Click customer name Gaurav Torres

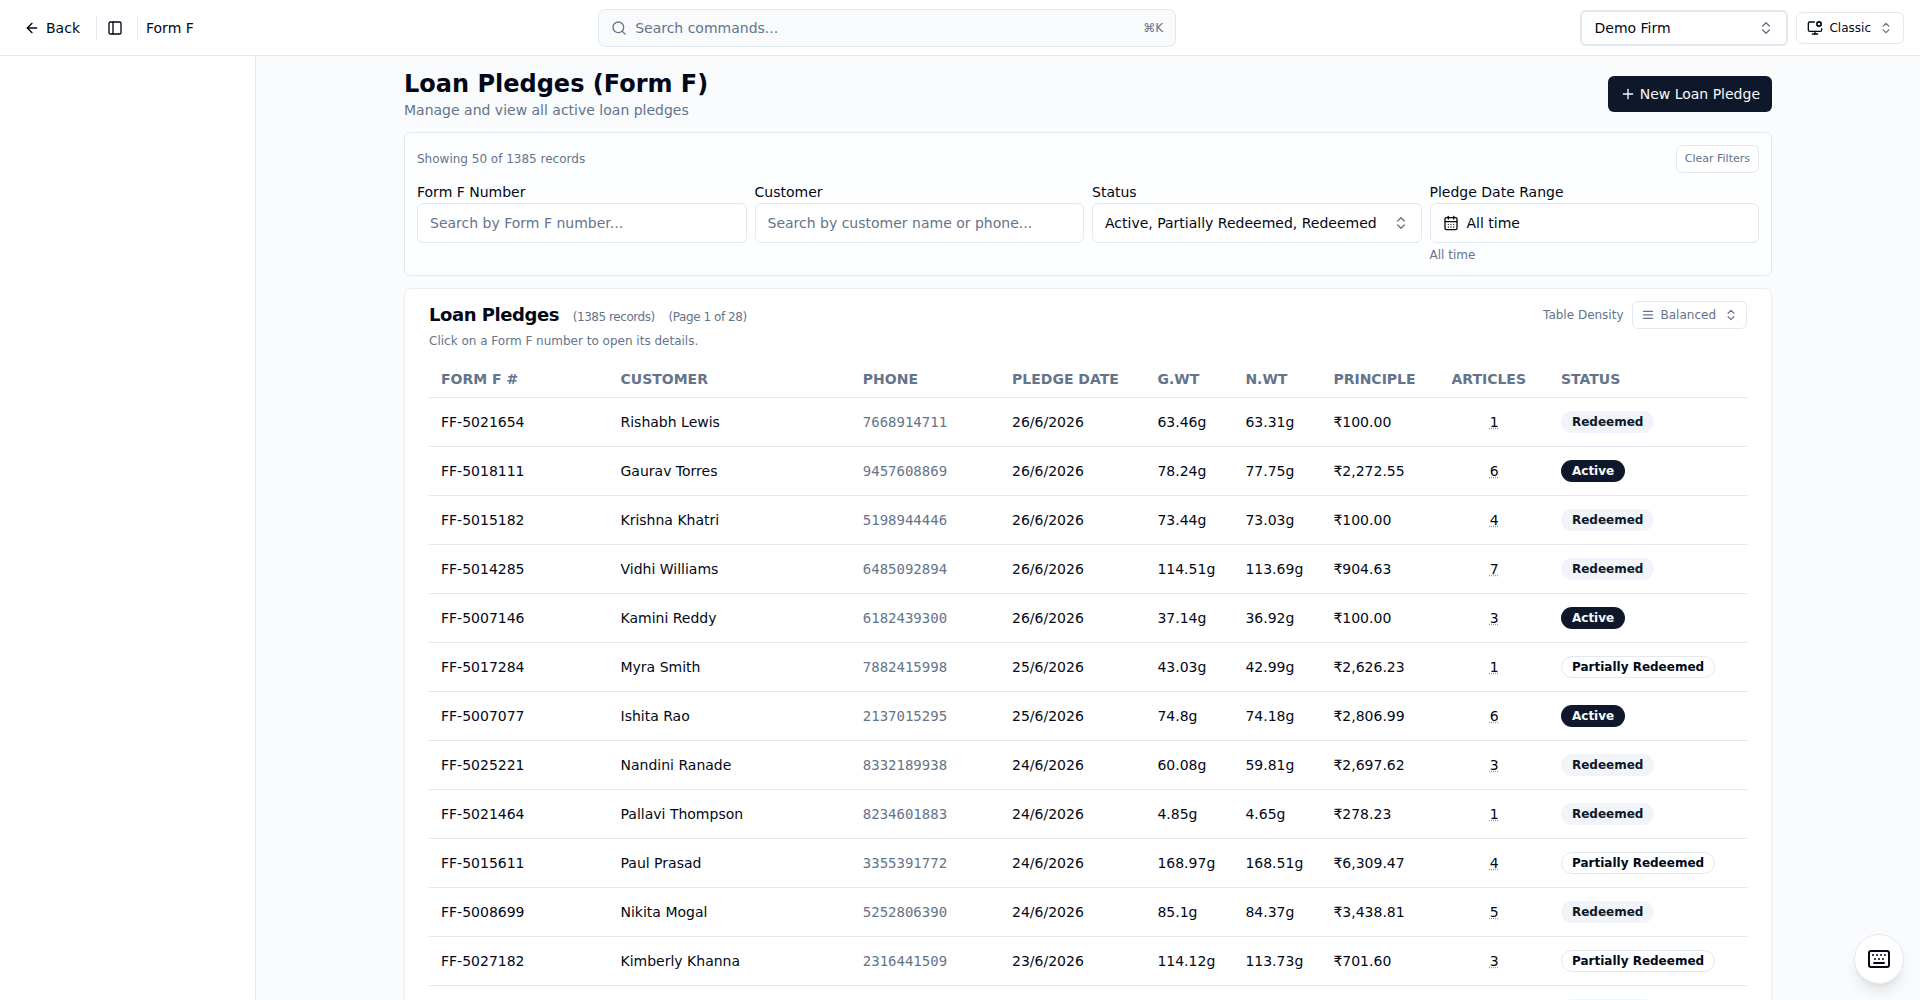pyautogui.click(x=669, y=471)
